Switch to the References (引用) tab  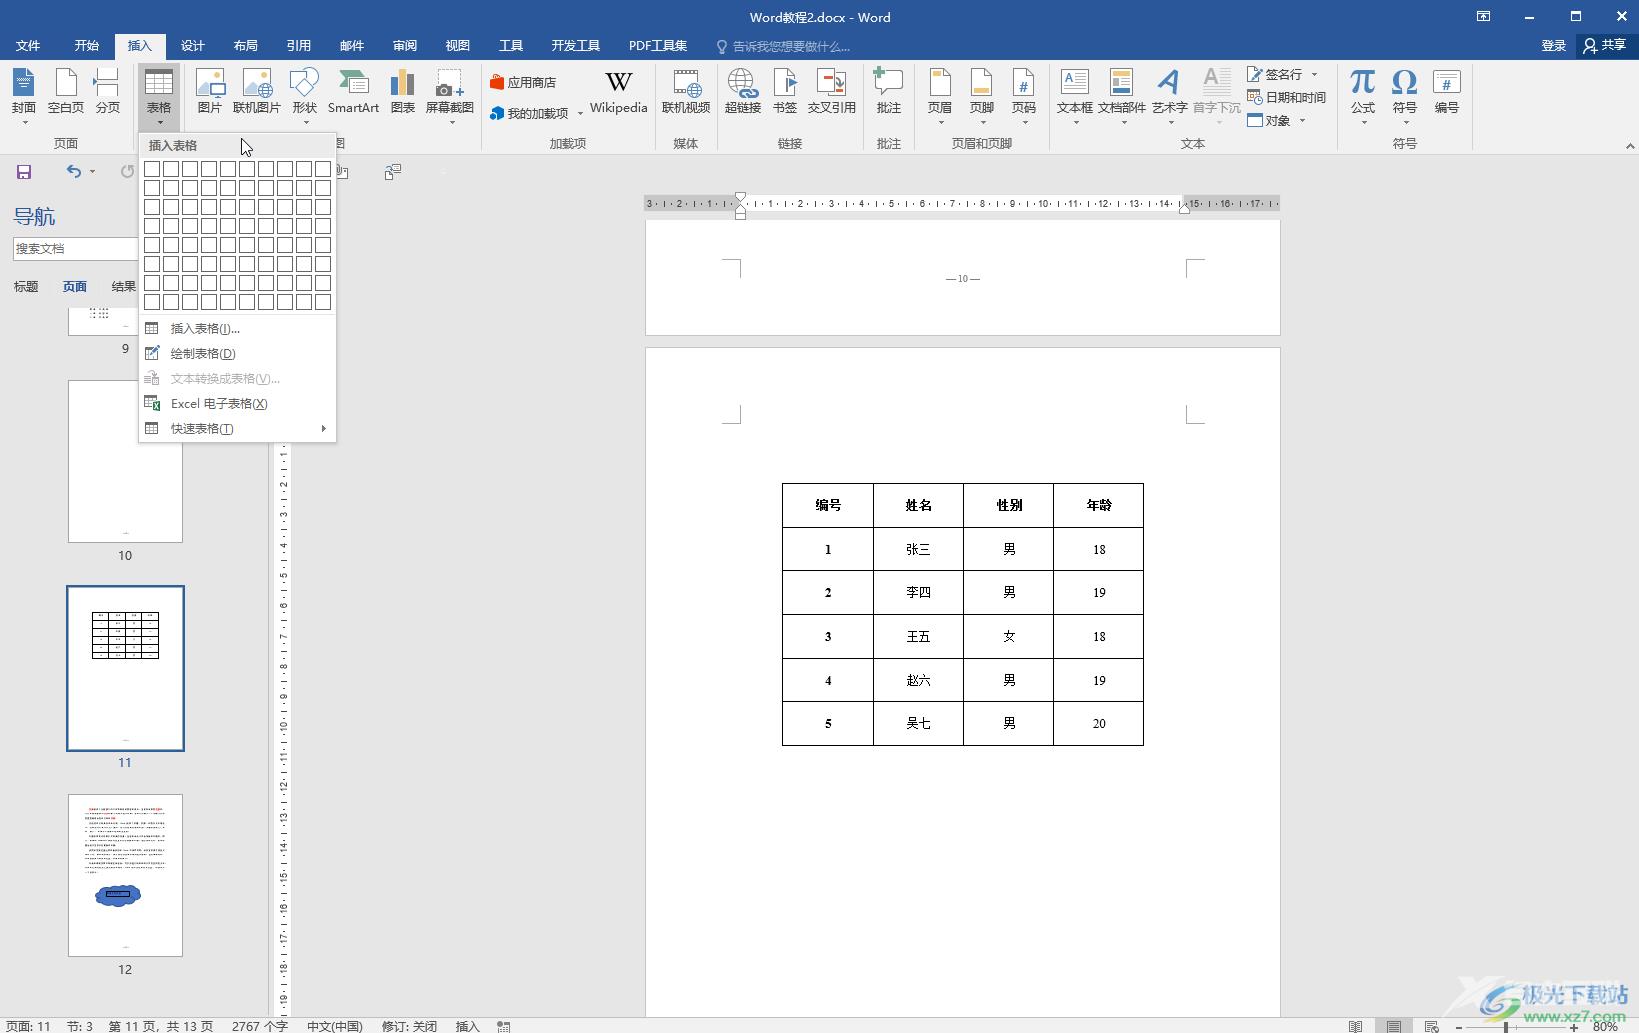[x=299, y=46]
